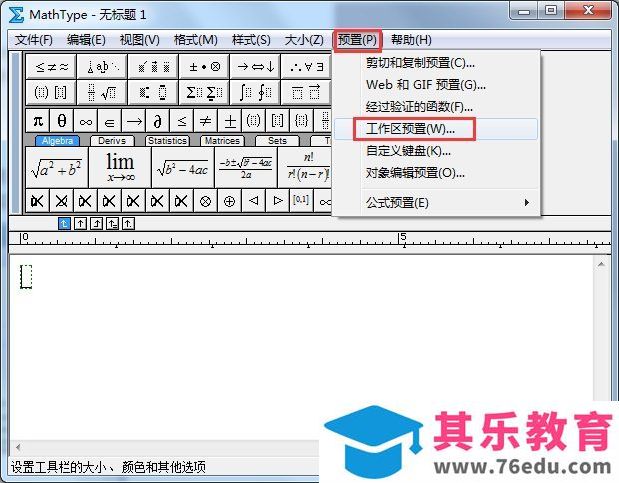Insert the curly braces template
Image resolution: width=619 pixels, height=483 pixels.
pyautogui.click(x=302, y=121)
